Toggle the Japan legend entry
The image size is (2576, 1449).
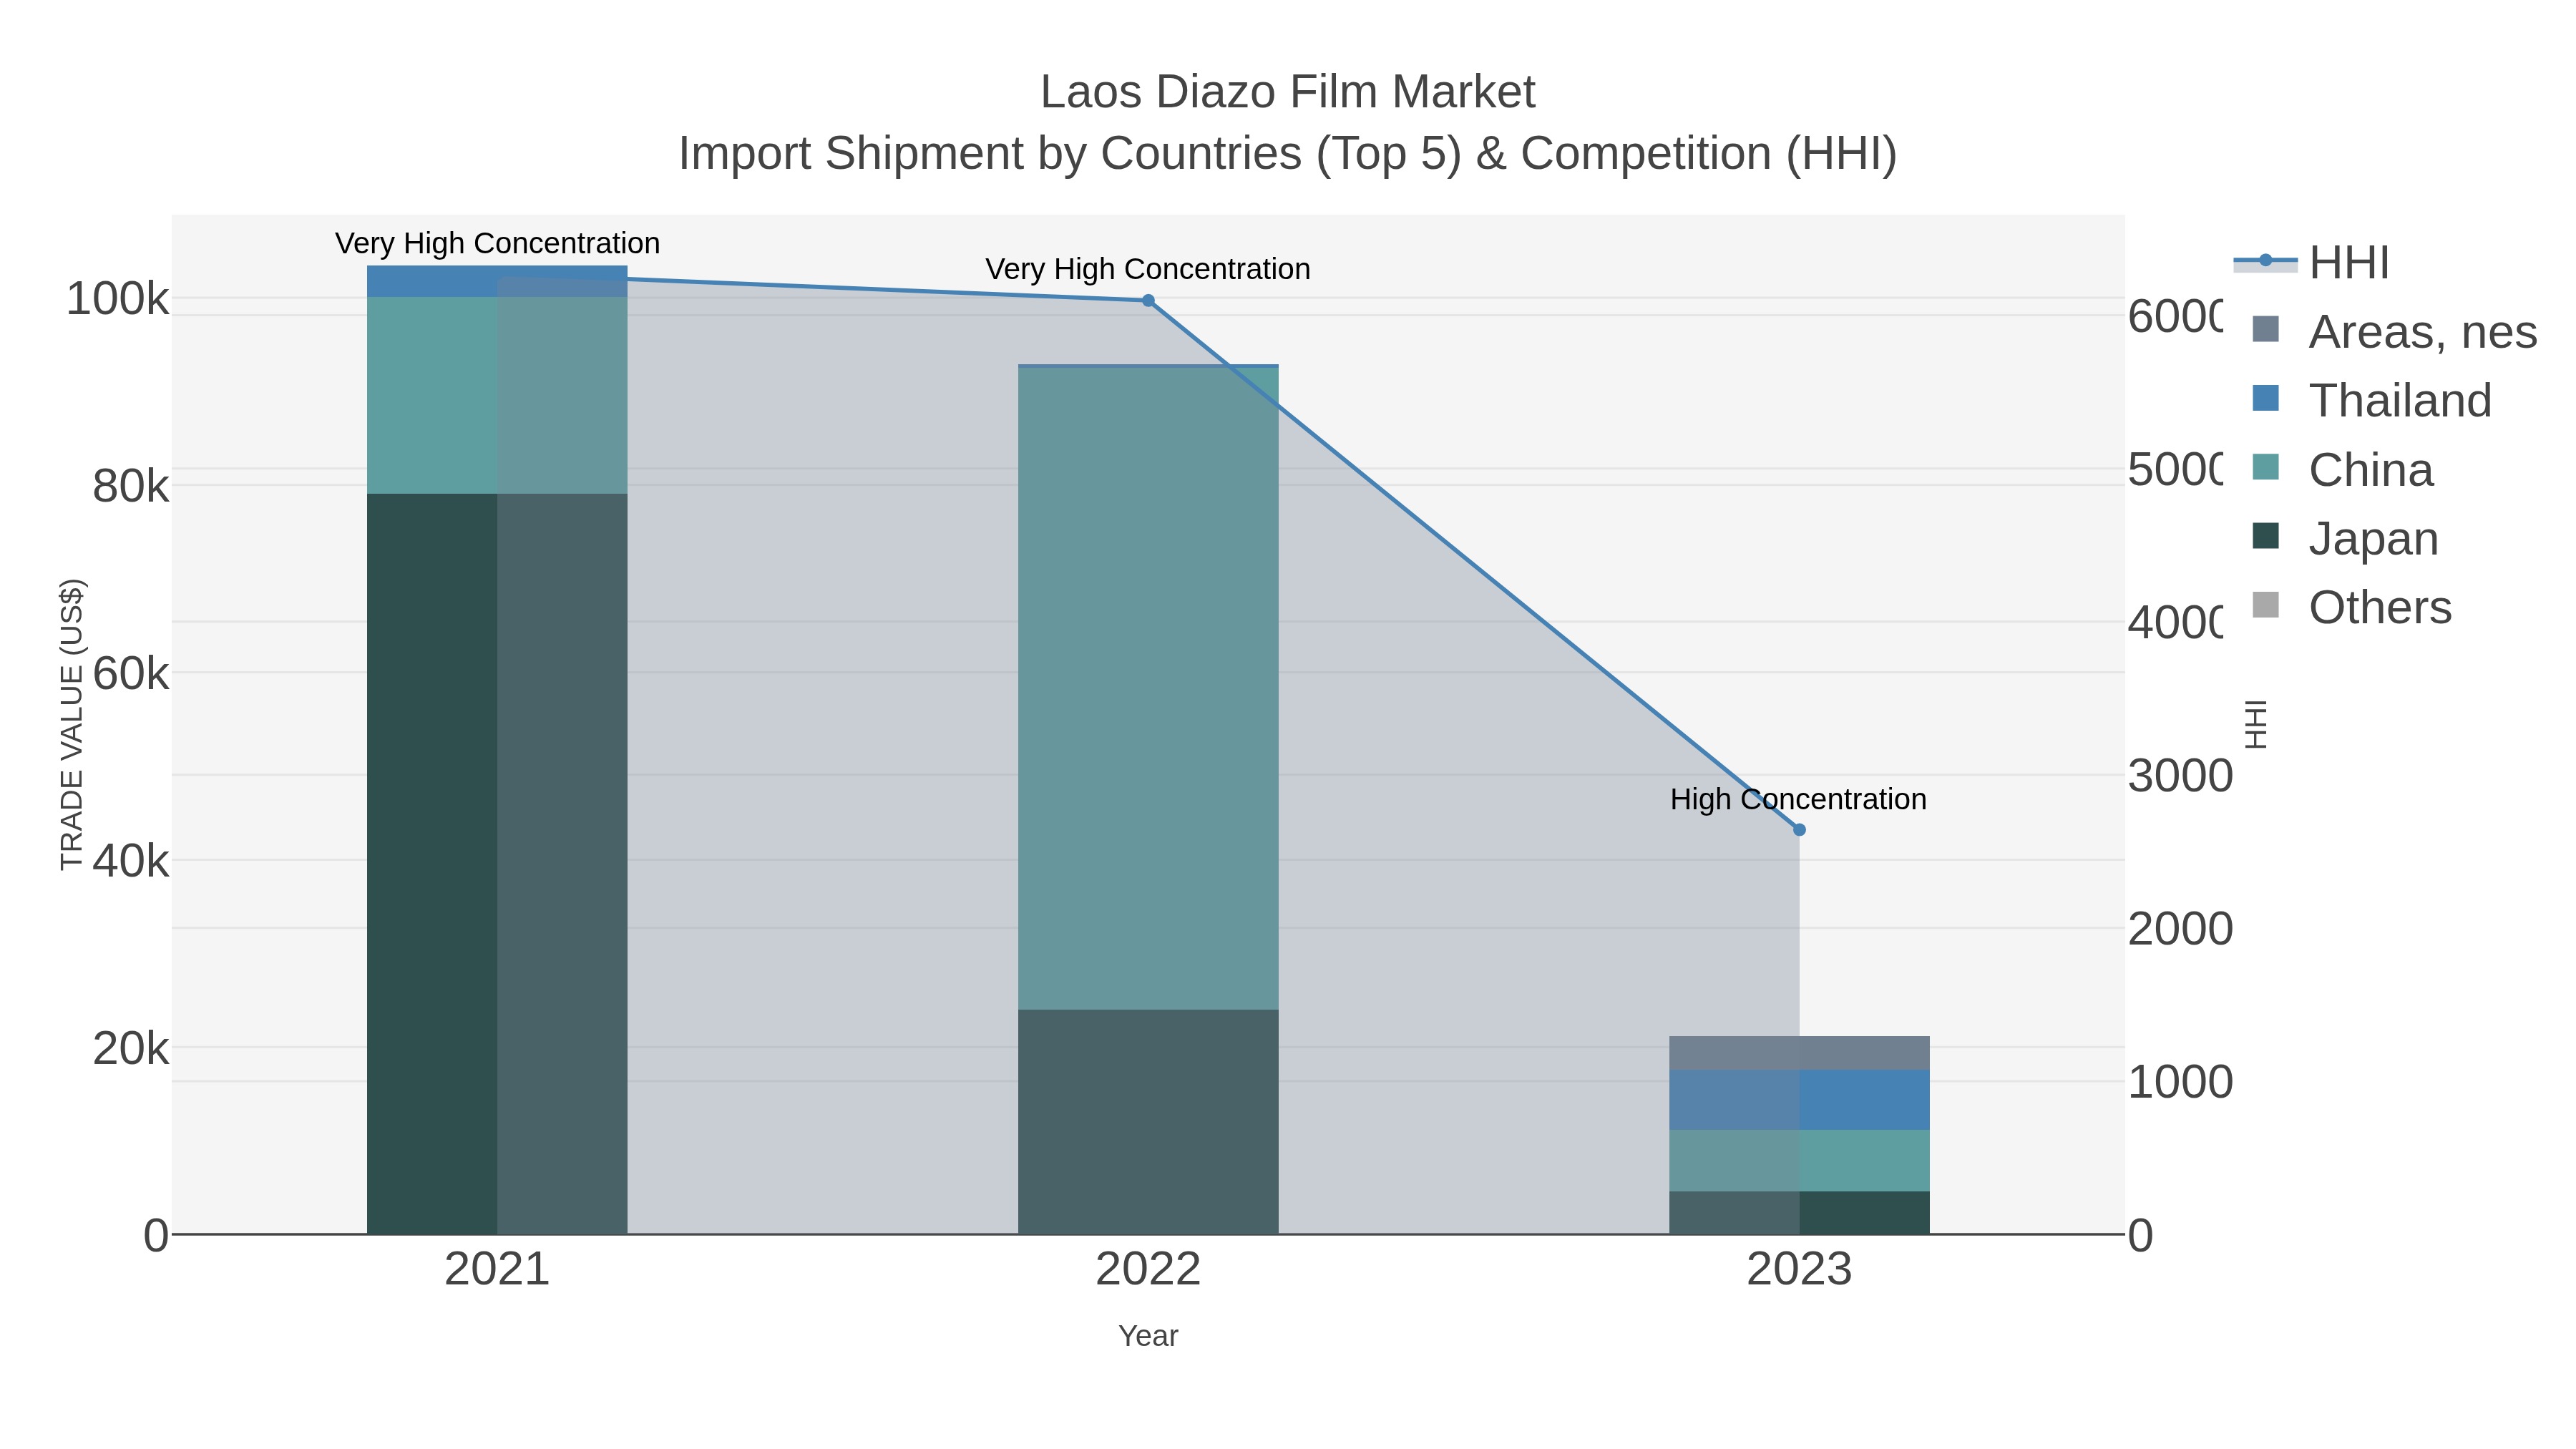click(2345, 538)
